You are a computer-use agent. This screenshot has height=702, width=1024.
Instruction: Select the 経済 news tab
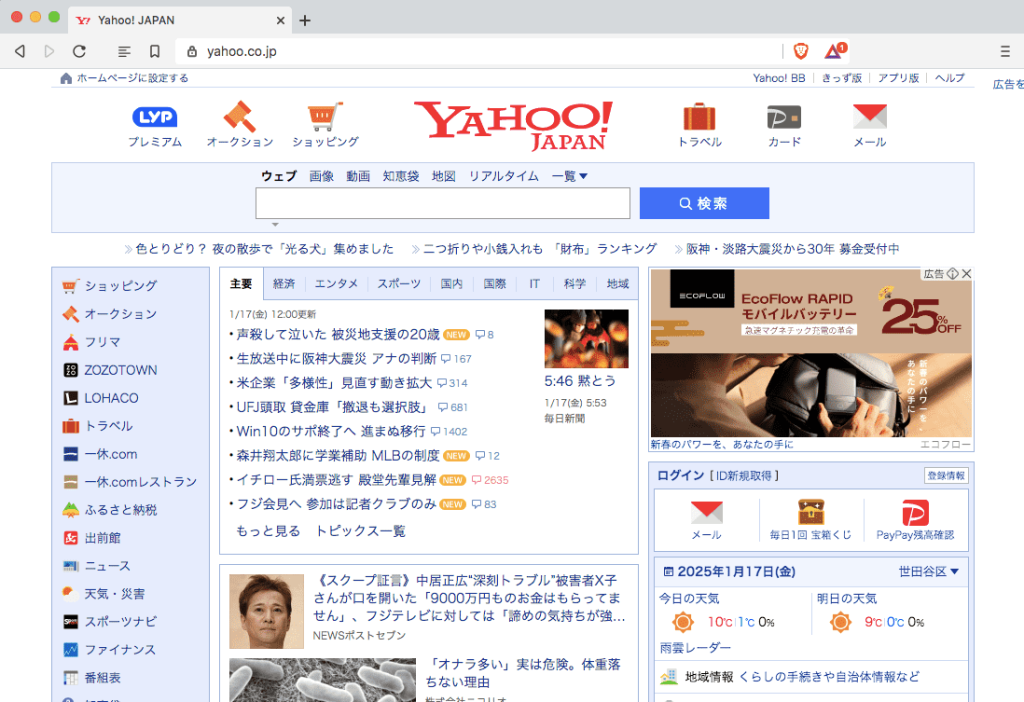(284, 284)
